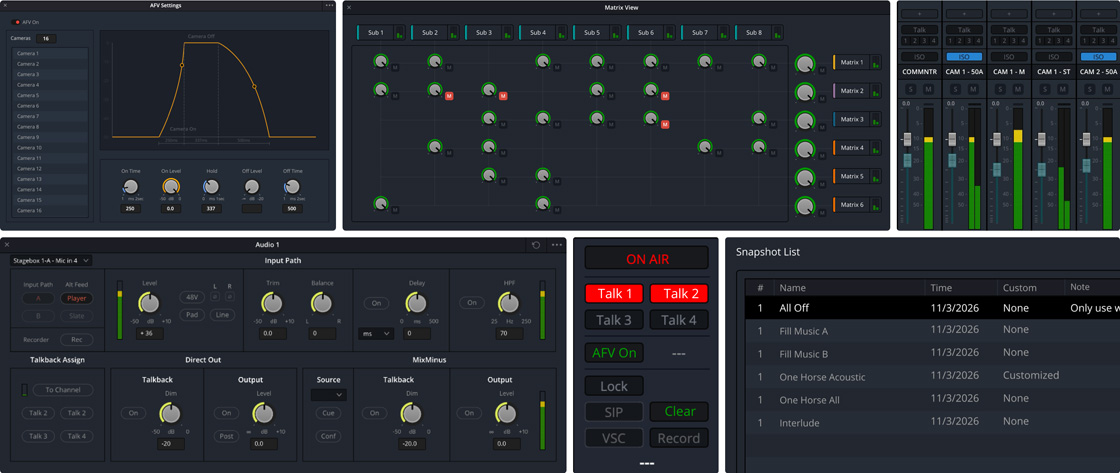The width and height of the screenshot is (1120, 473).
Task: Expand the MixMinus Source dropdown
Action: (328, 395)
